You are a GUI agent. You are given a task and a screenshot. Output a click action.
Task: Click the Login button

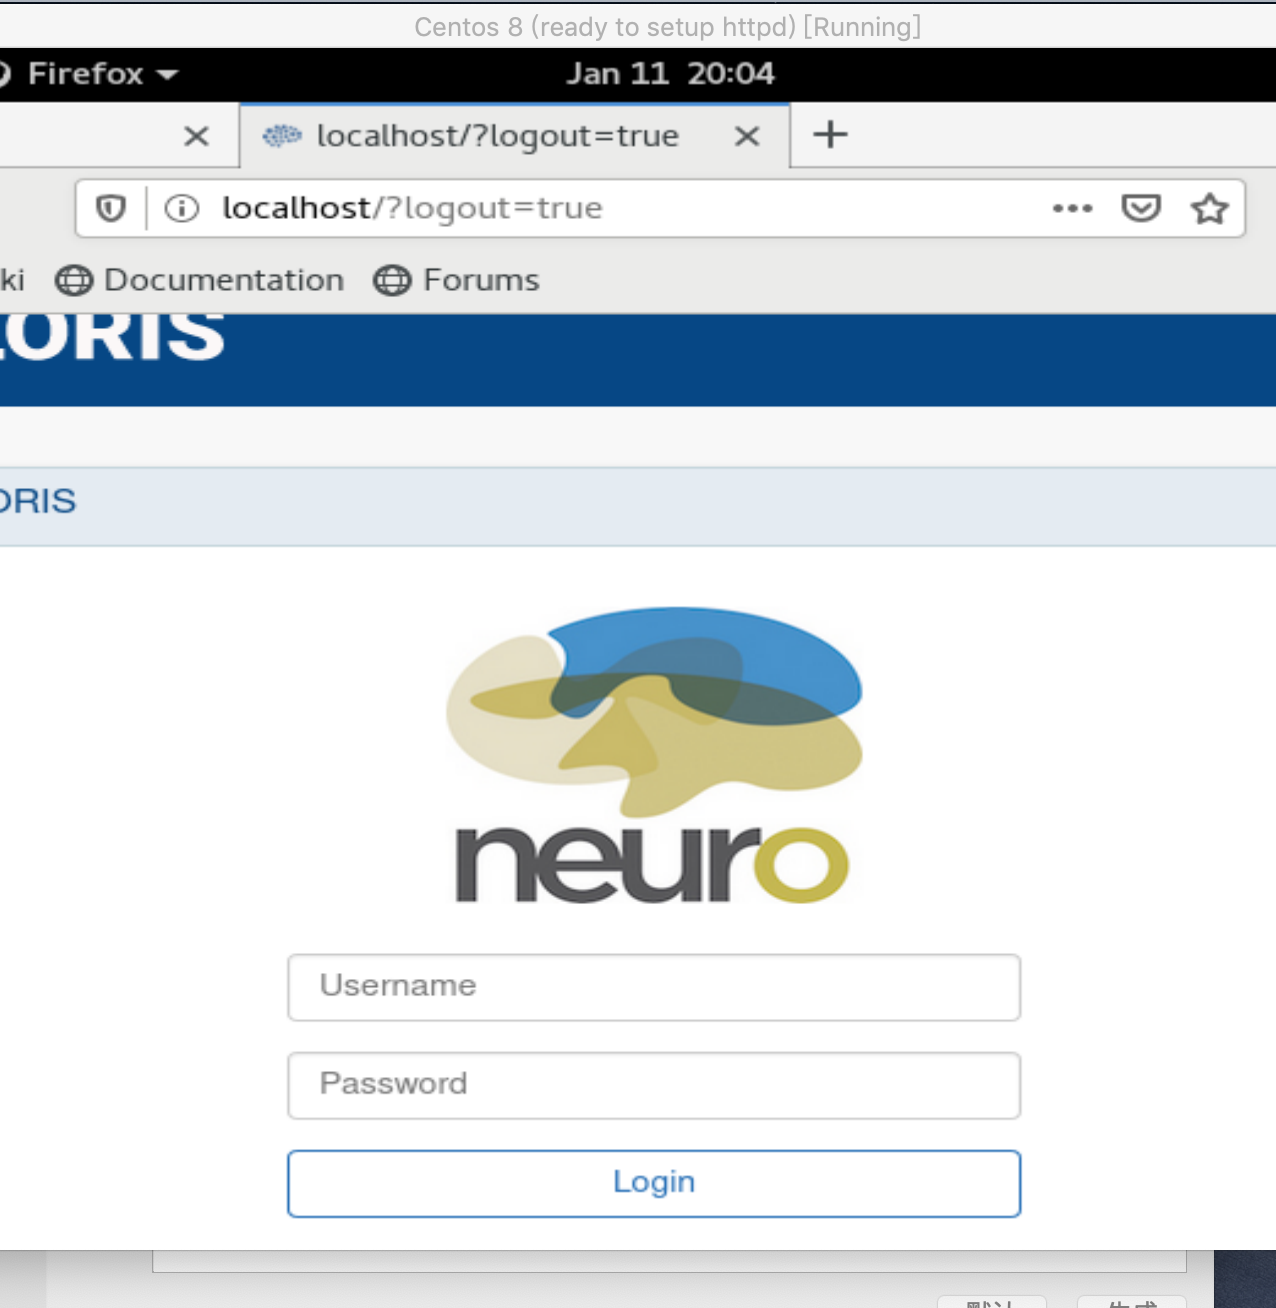click(x=654, y=1184)
